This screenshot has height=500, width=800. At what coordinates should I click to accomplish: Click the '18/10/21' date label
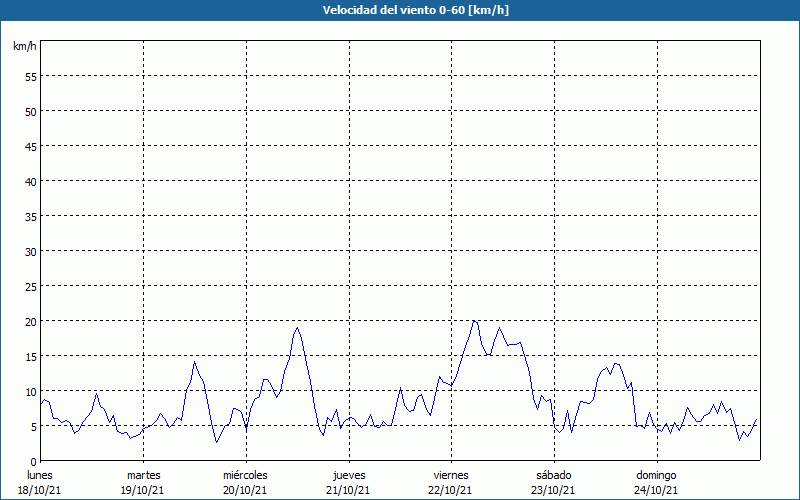(x=40, y=490)
